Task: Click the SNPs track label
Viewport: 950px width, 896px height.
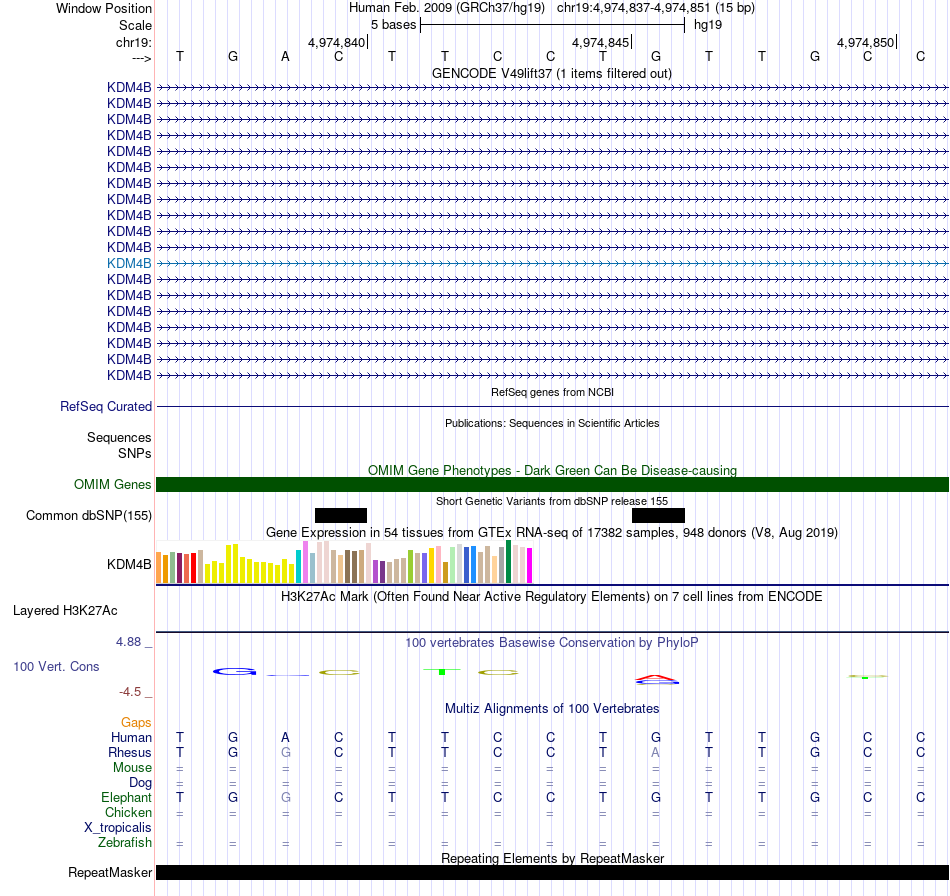Action: coord(135,453)
